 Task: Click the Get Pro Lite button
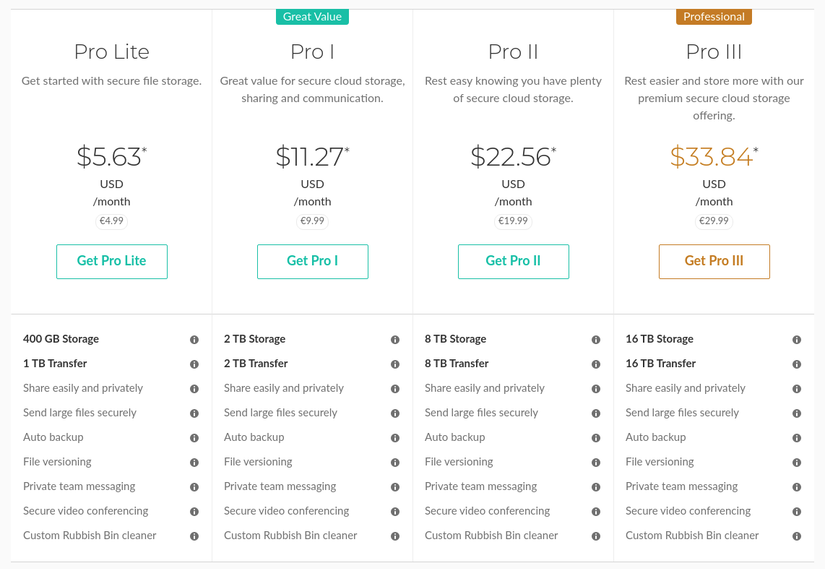click(x=112, y=261)
